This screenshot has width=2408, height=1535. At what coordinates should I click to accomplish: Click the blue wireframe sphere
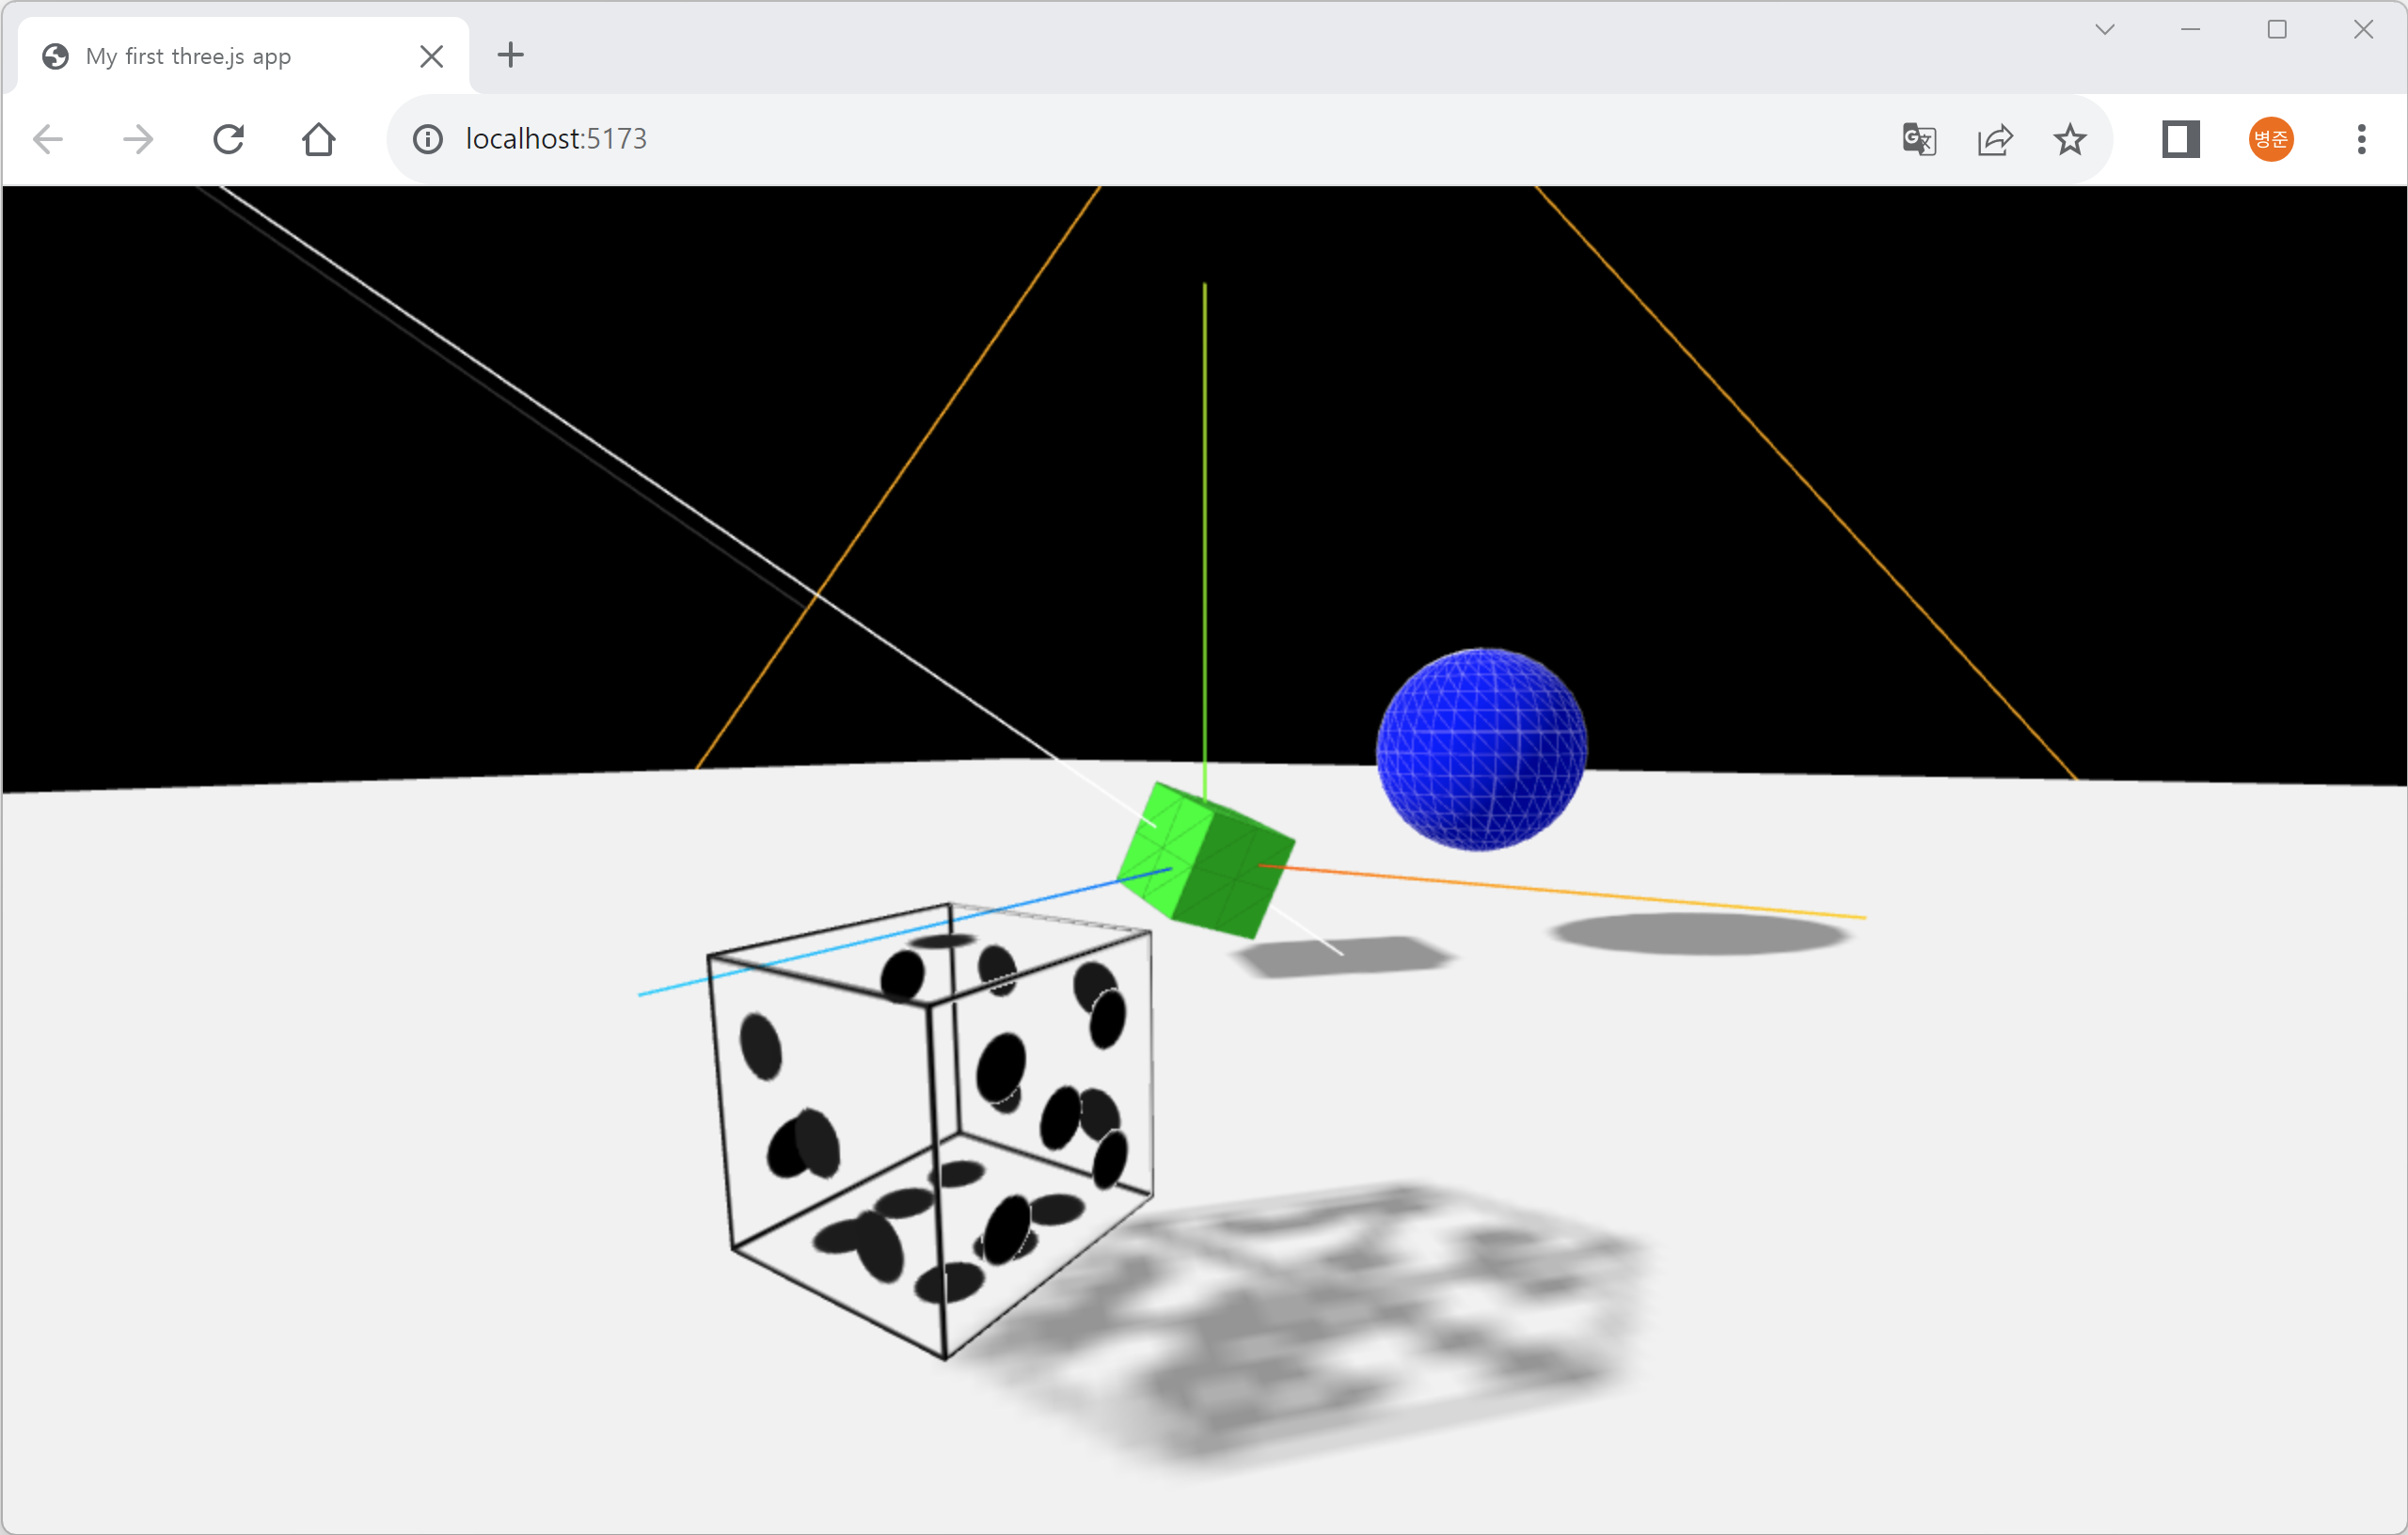1481,749
